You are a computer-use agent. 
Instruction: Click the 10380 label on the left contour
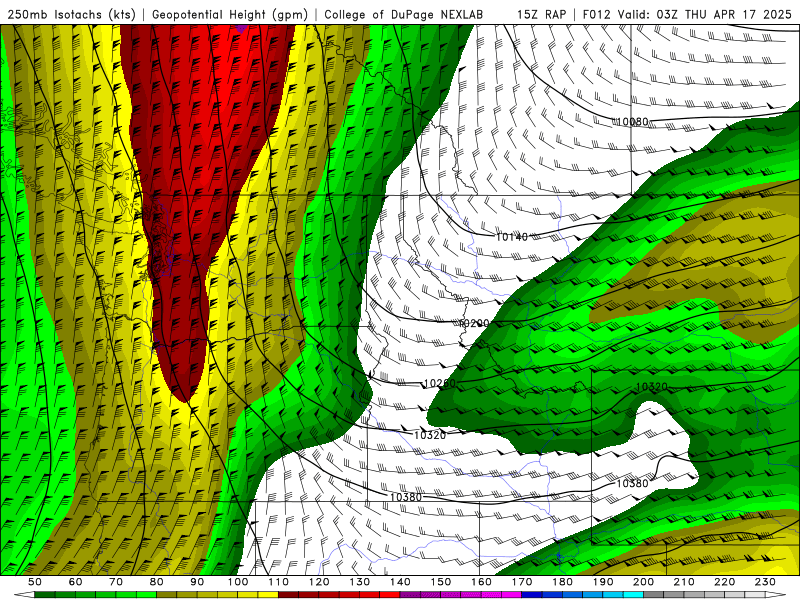(406, 497)
